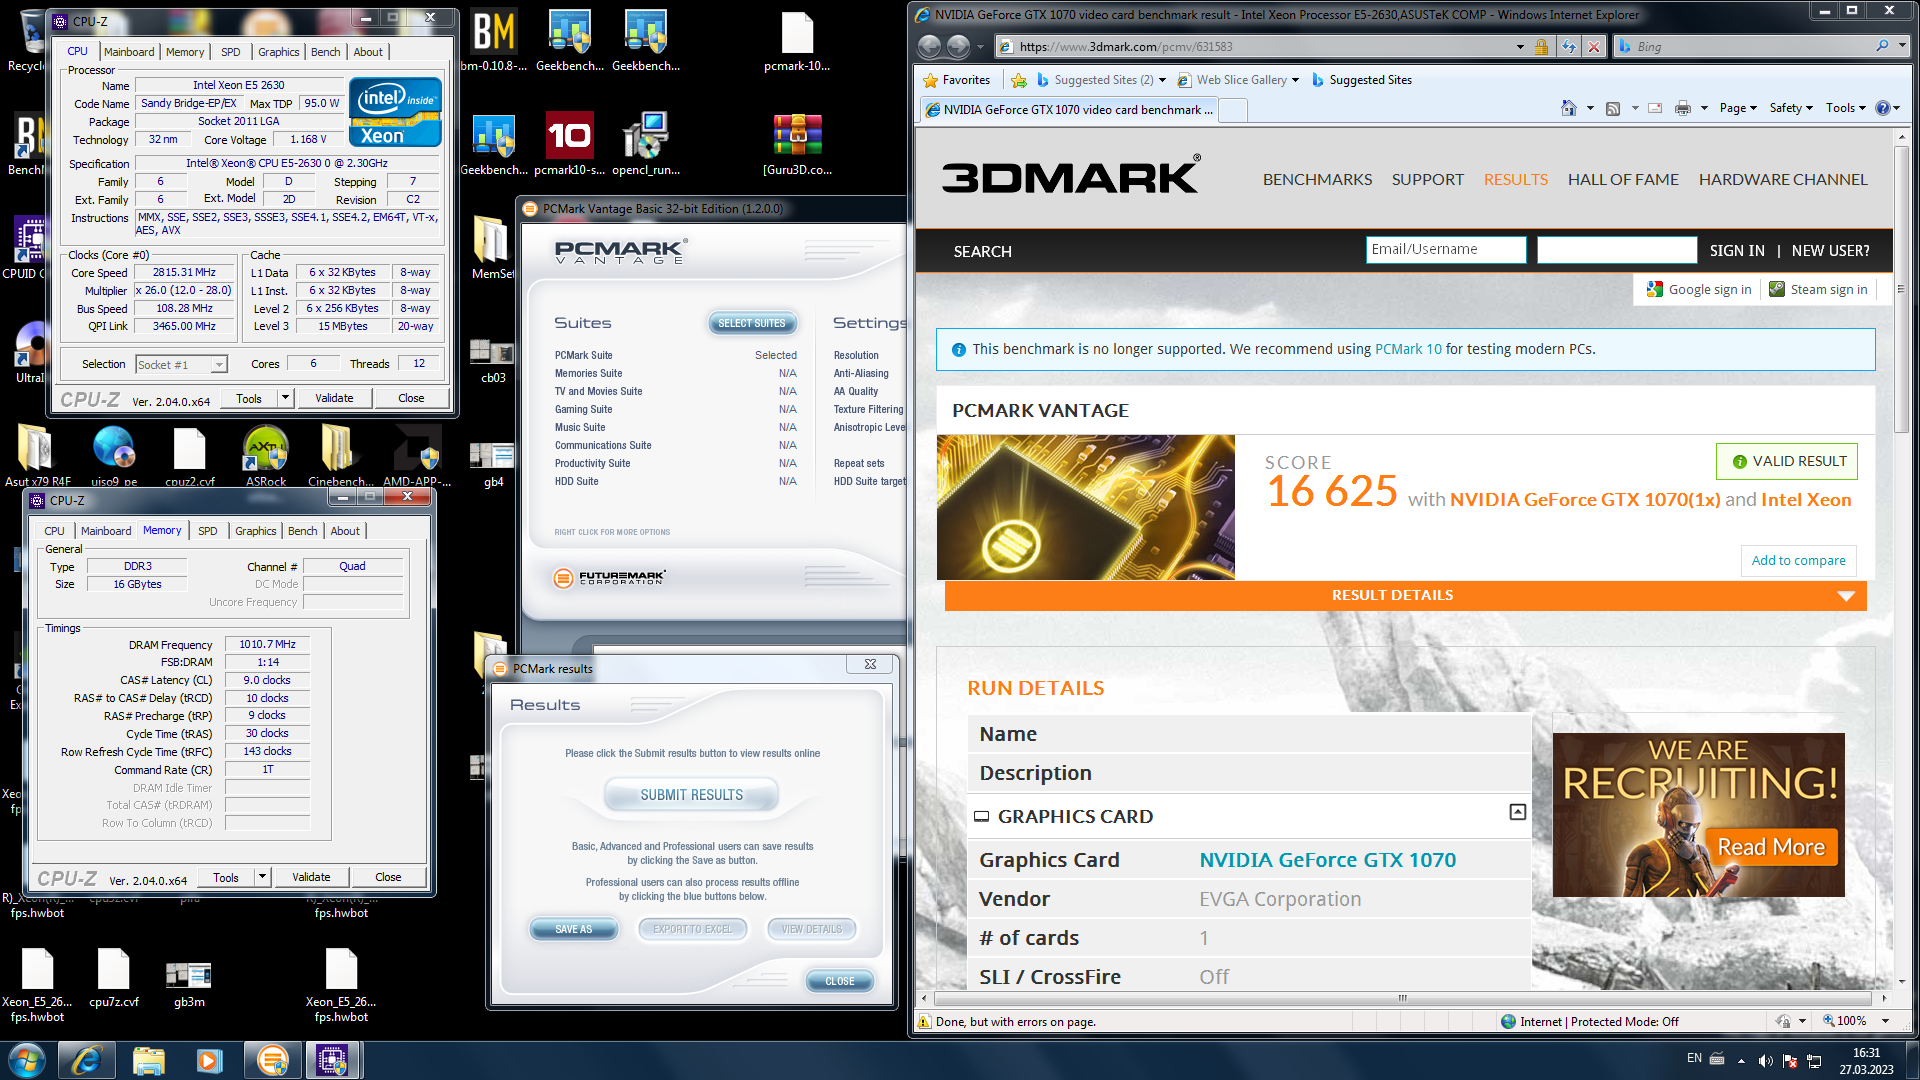Open pcmark-10 file icon on desktop
This screenshot has width=1920, height=1080.
pyautogui.click(x=797, y=42)
